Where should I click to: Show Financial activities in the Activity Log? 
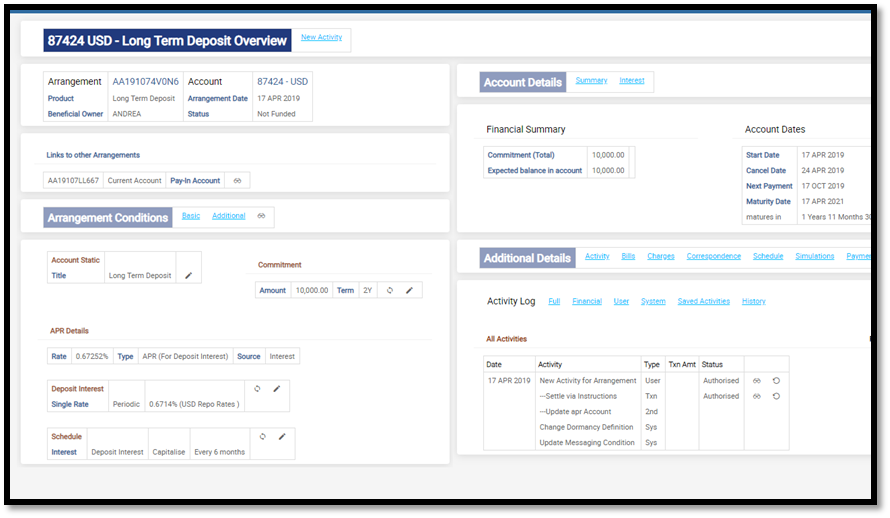click(587, 301)
